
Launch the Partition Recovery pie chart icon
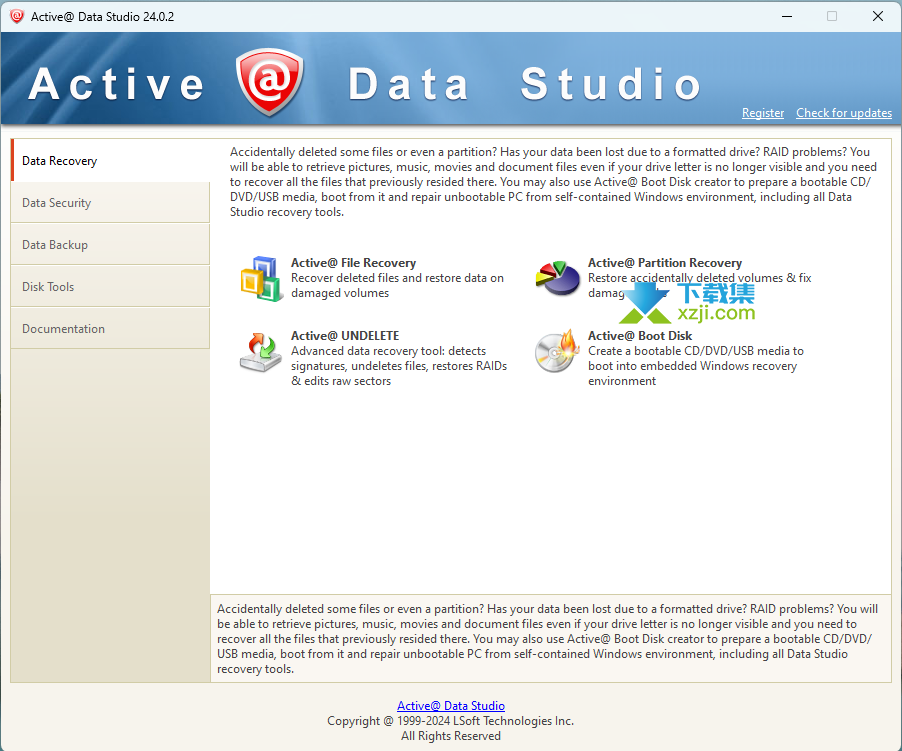557,278
